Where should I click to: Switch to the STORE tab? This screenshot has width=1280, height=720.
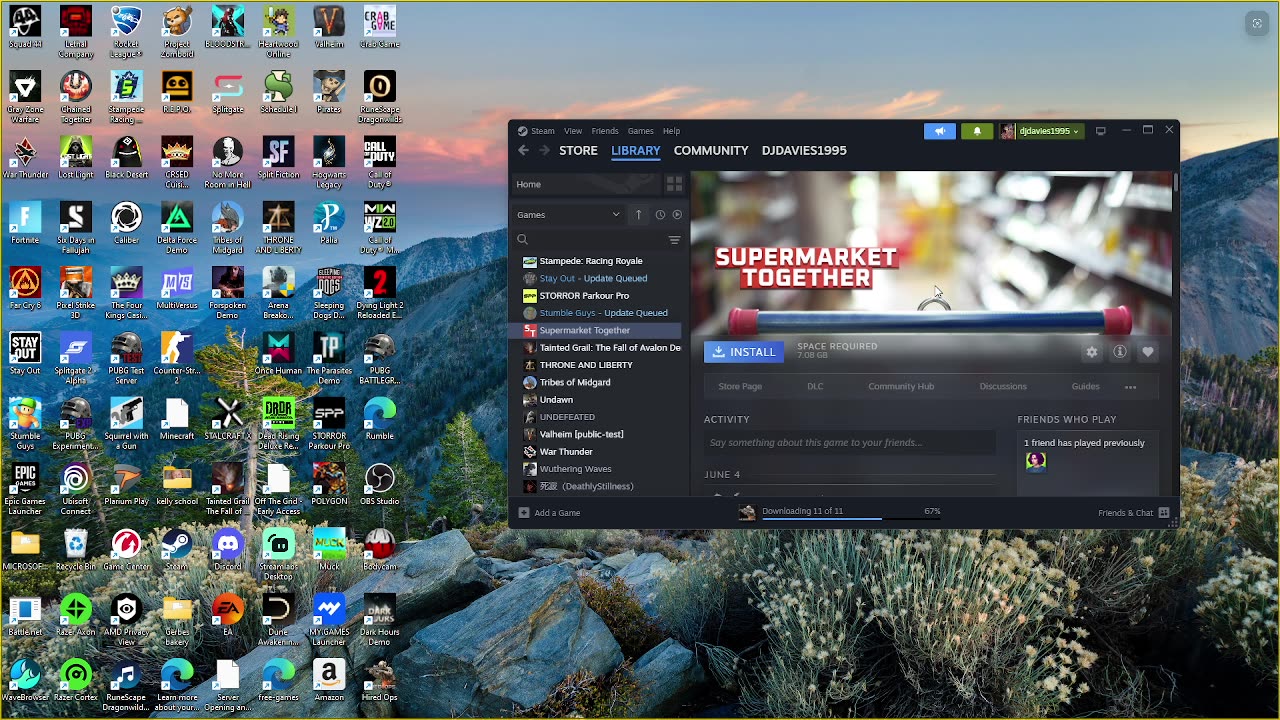pos(578,150)
